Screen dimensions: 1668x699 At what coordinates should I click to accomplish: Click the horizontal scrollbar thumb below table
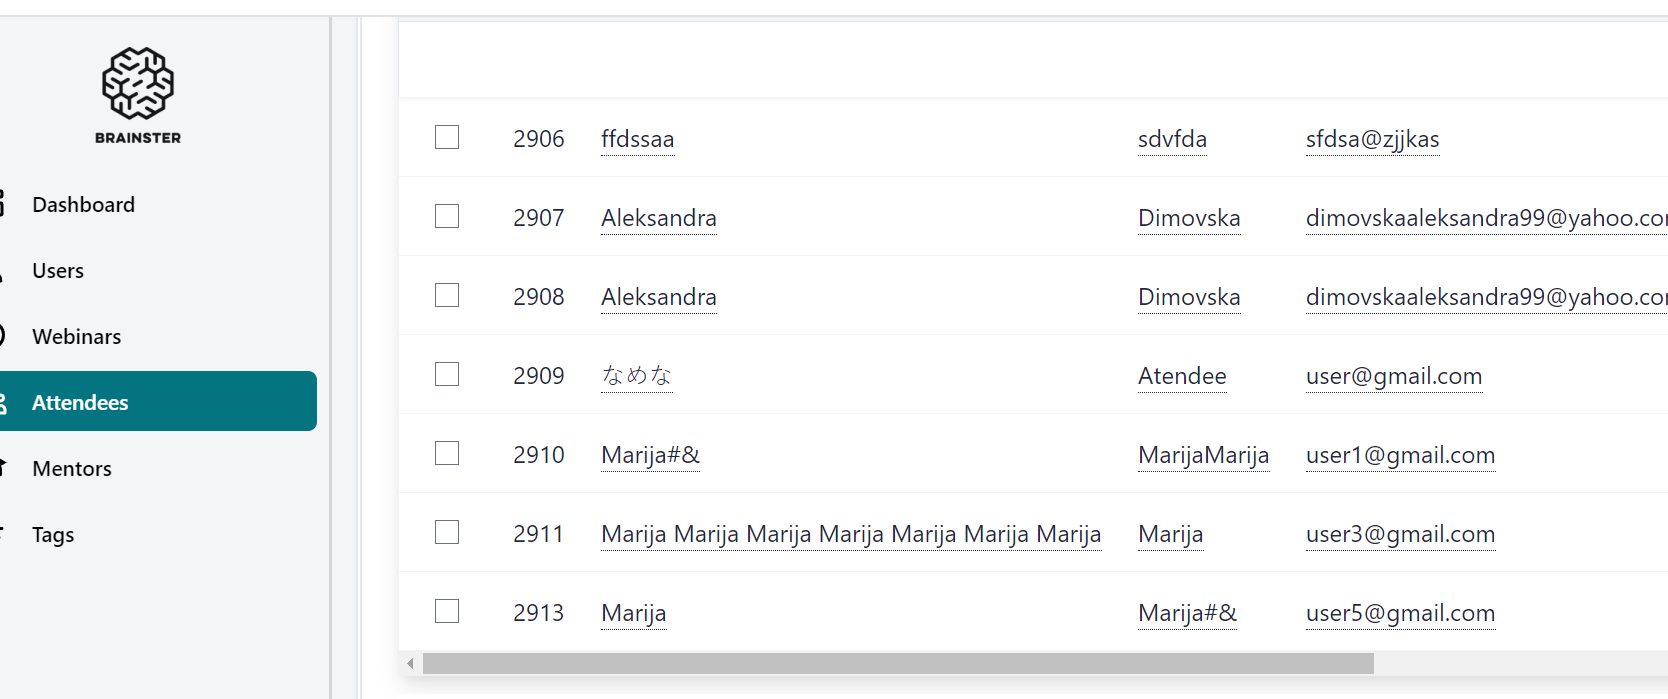(898, 664)
